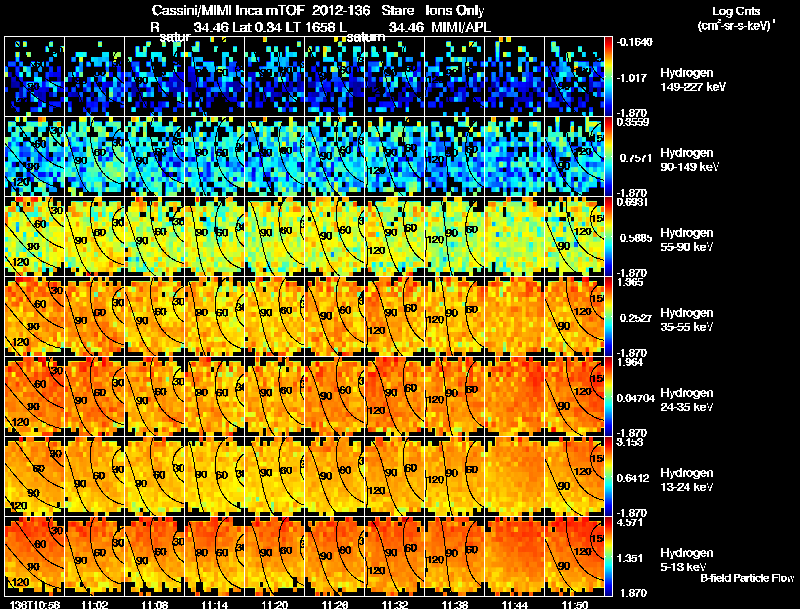Click the colorbar beside the 5-13 keV row

click(x=608, y=556)
